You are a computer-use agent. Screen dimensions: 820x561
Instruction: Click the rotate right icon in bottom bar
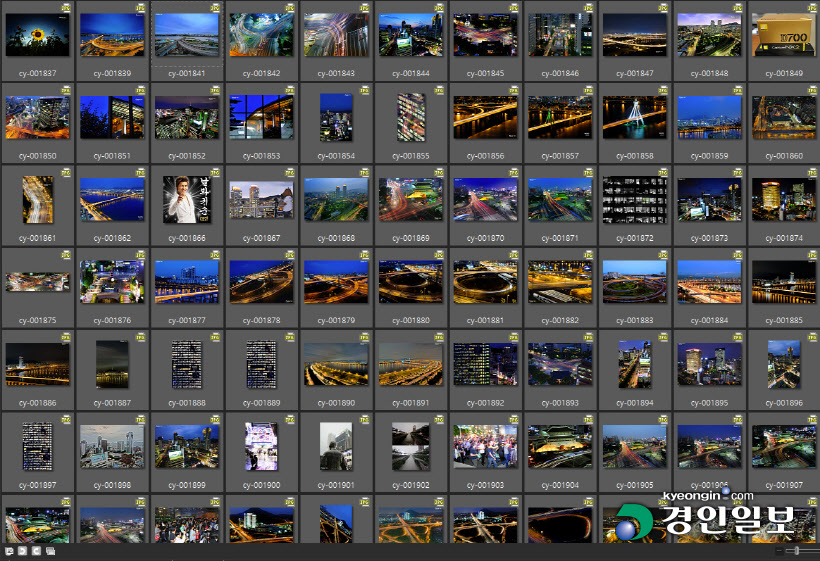coord(35,551)
